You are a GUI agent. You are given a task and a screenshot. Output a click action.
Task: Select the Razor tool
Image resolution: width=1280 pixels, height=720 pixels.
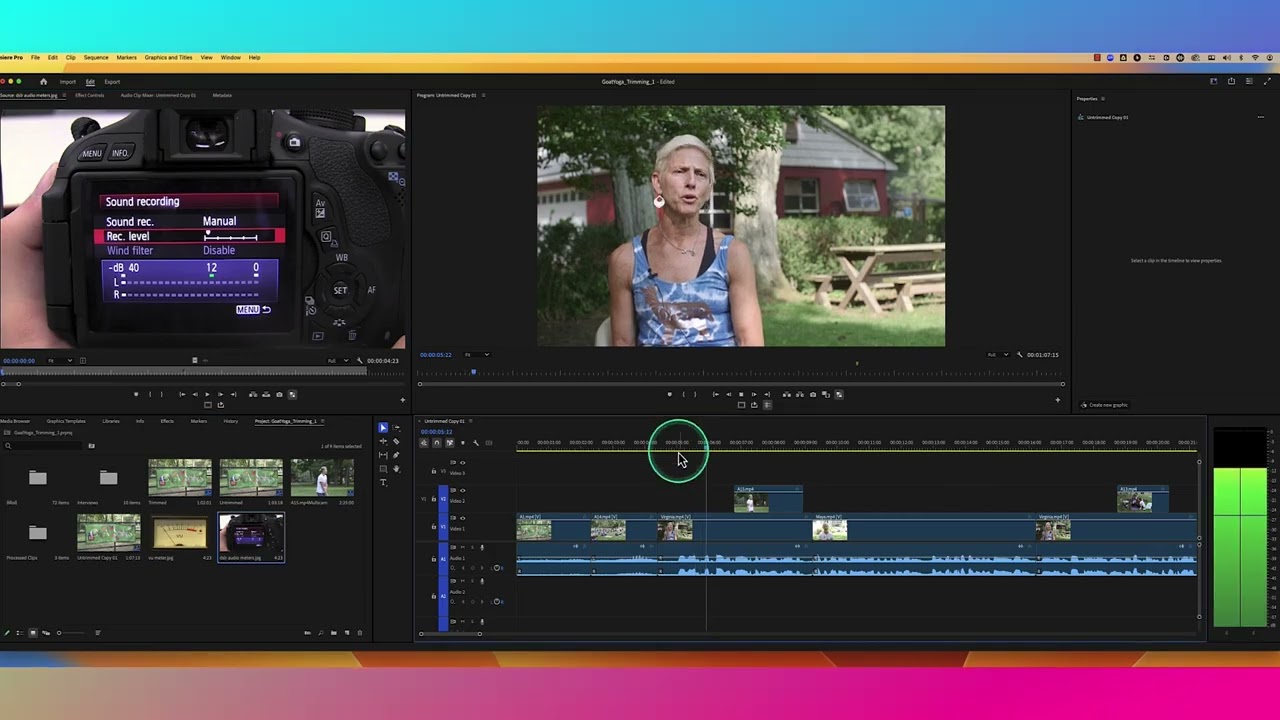(x=396, y=441)
